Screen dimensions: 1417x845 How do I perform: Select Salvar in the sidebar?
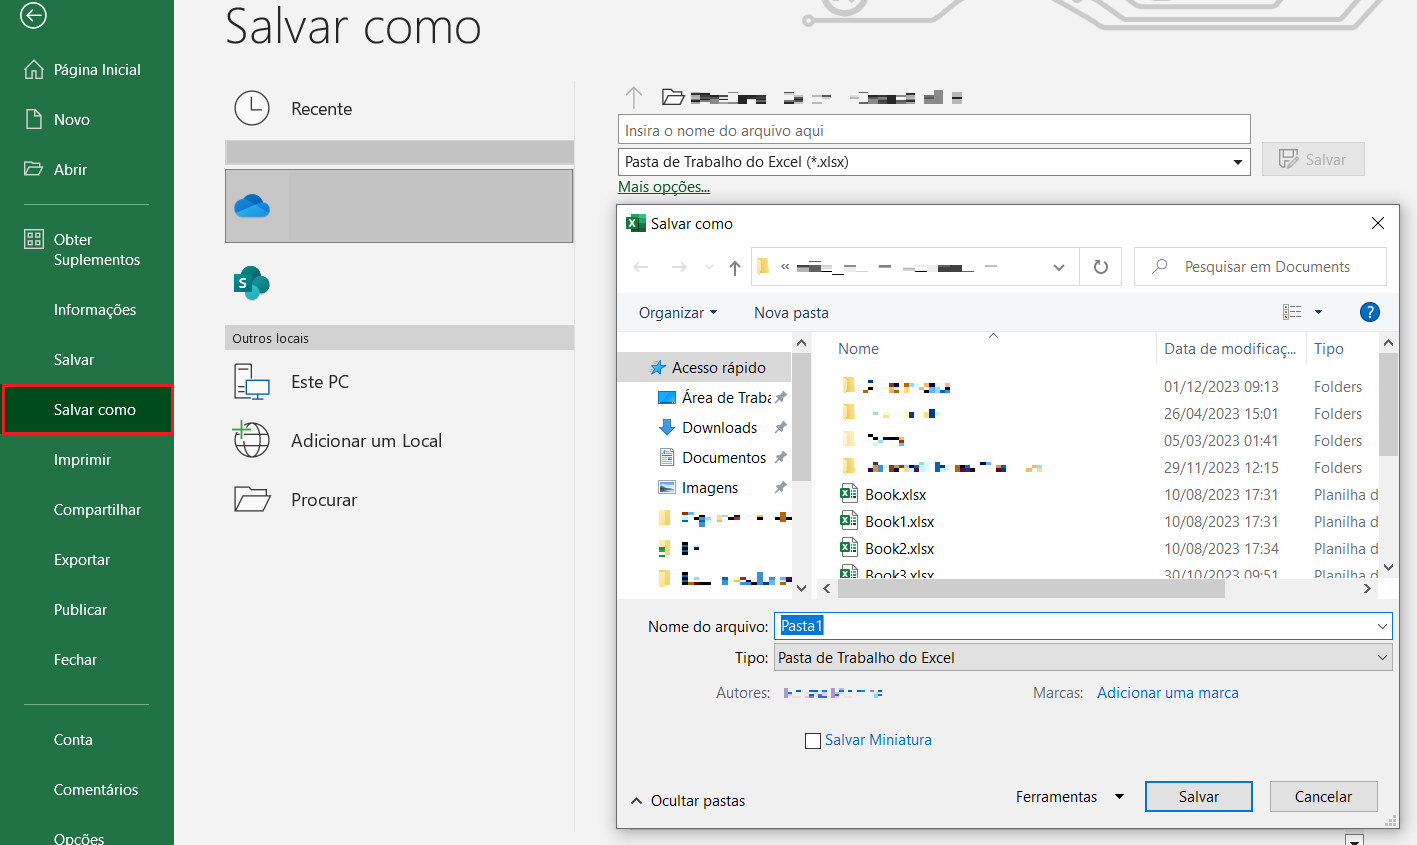click(74, 360)
